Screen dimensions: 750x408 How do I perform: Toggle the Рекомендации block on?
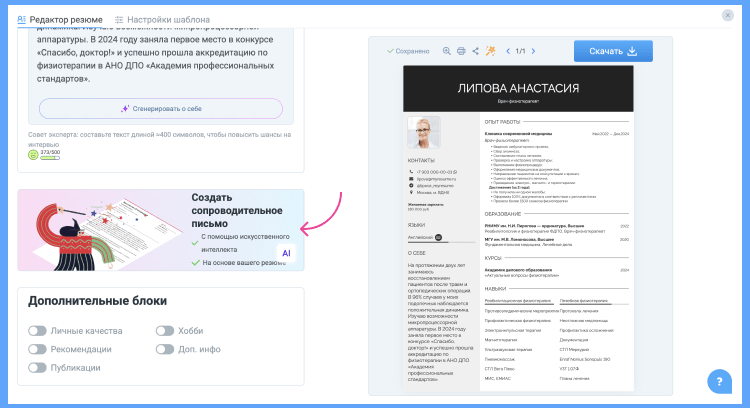(37, 349)
